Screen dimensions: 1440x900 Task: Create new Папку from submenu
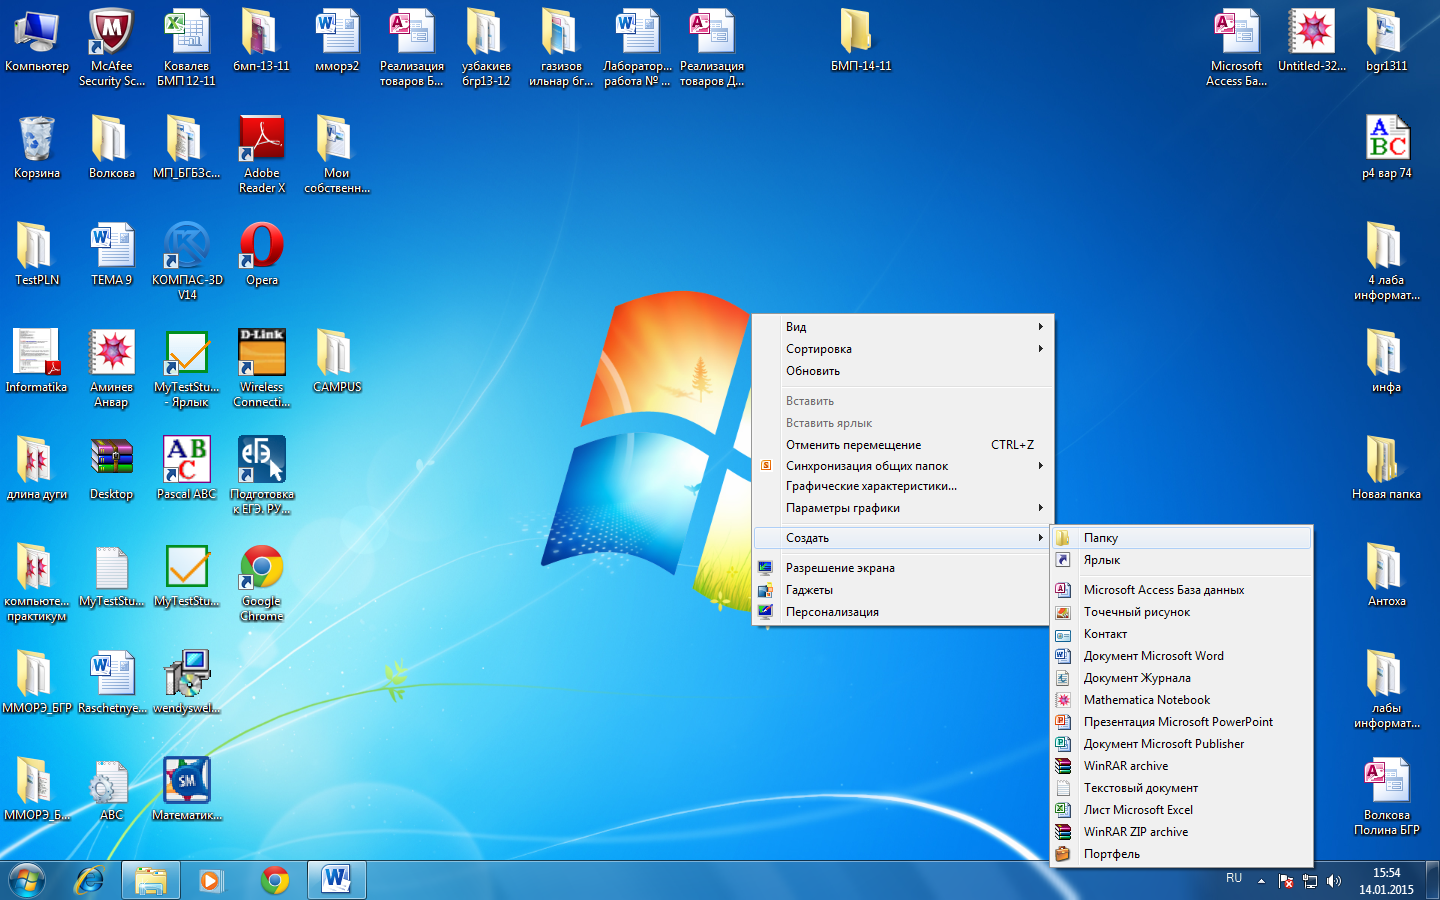(1181, 538)
